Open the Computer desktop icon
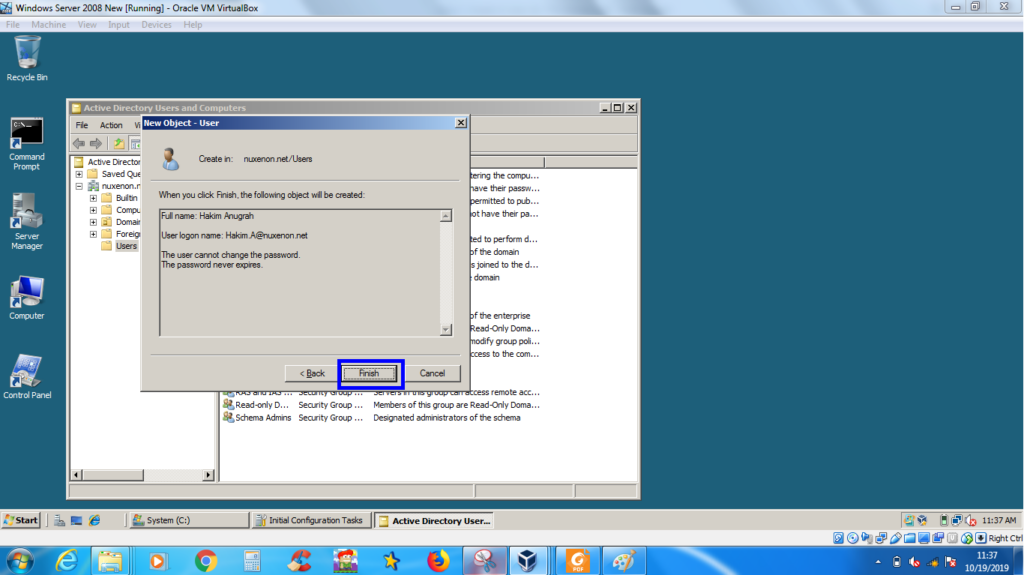Screen dimensions: 1024x575 pyautogui.click(x=27, y=298)
